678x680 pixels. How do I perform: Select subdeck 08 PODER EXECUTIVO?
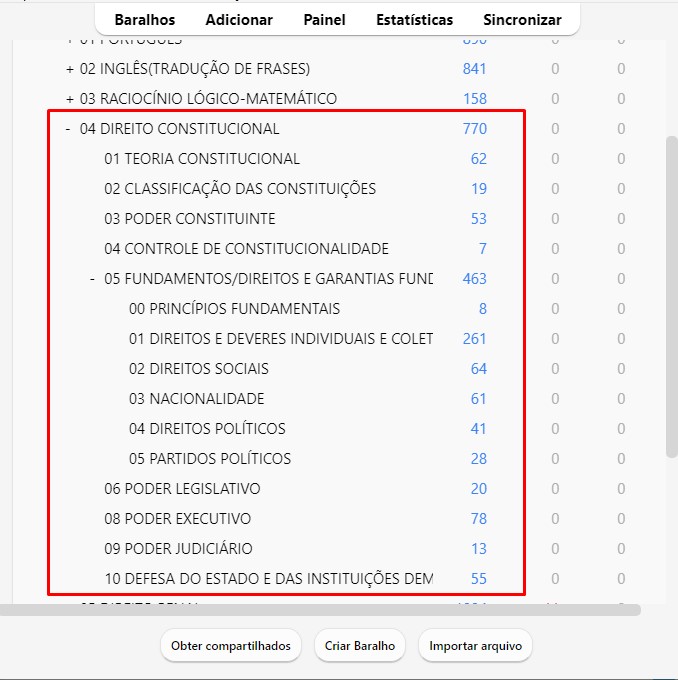tap(178, 519)
